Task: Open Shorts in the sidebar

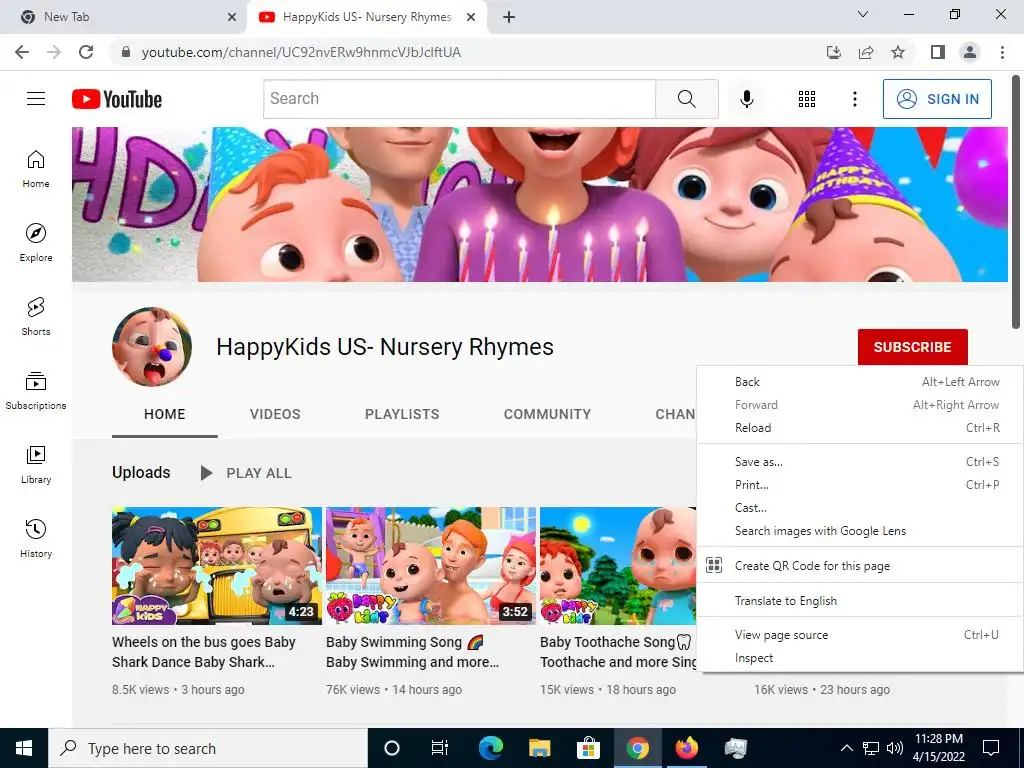Action: click(x=36, y=316)
